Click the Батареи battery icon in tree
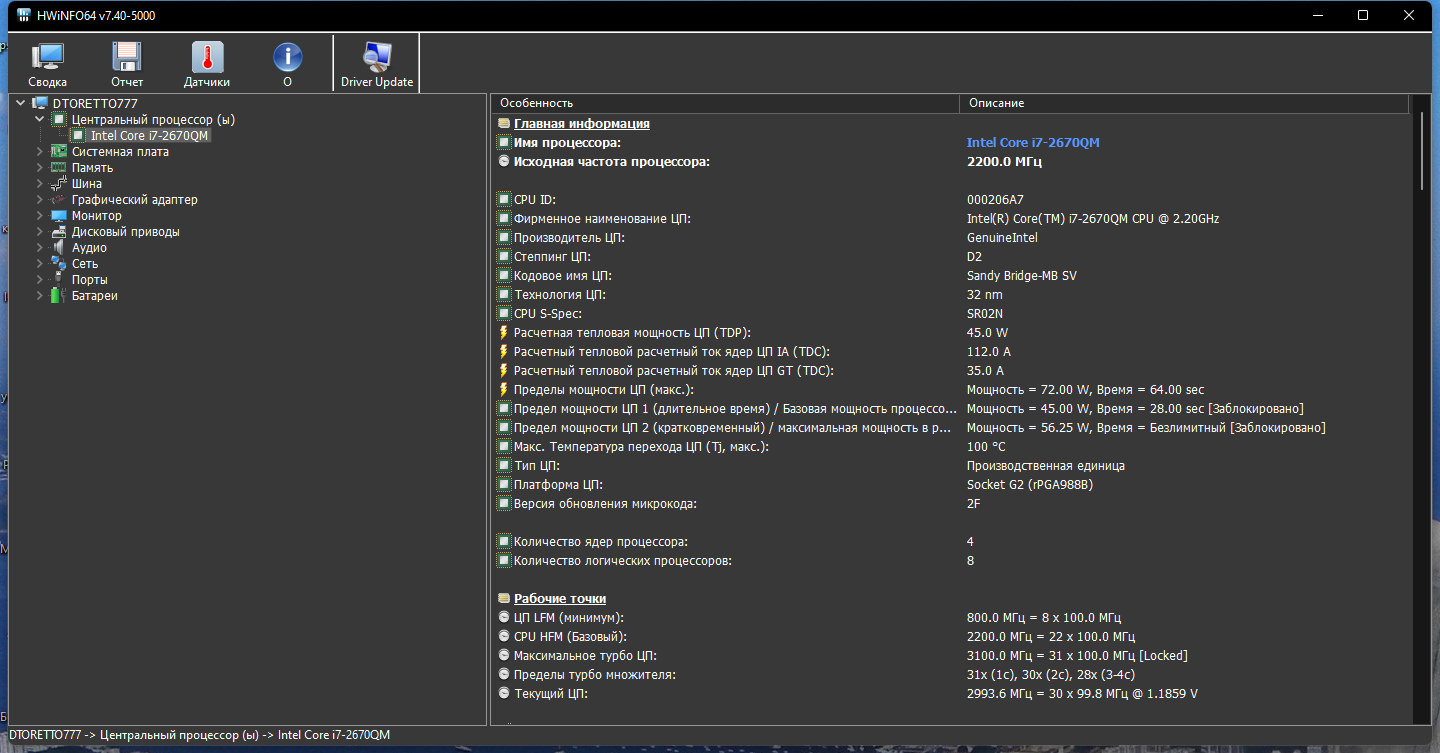Viewport: 1440px width, 753px height. tap(59, 296)
